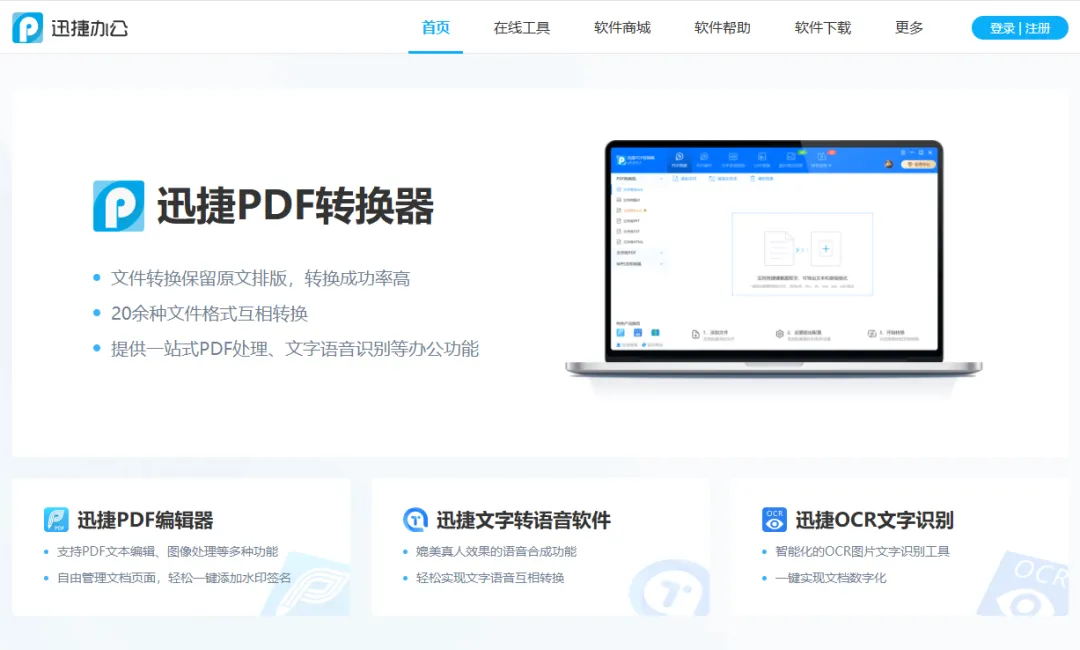This screenshot has width=1080, height=650.
Task: Open 软件帮助 navigation item
Action: [x=723, y=28]
